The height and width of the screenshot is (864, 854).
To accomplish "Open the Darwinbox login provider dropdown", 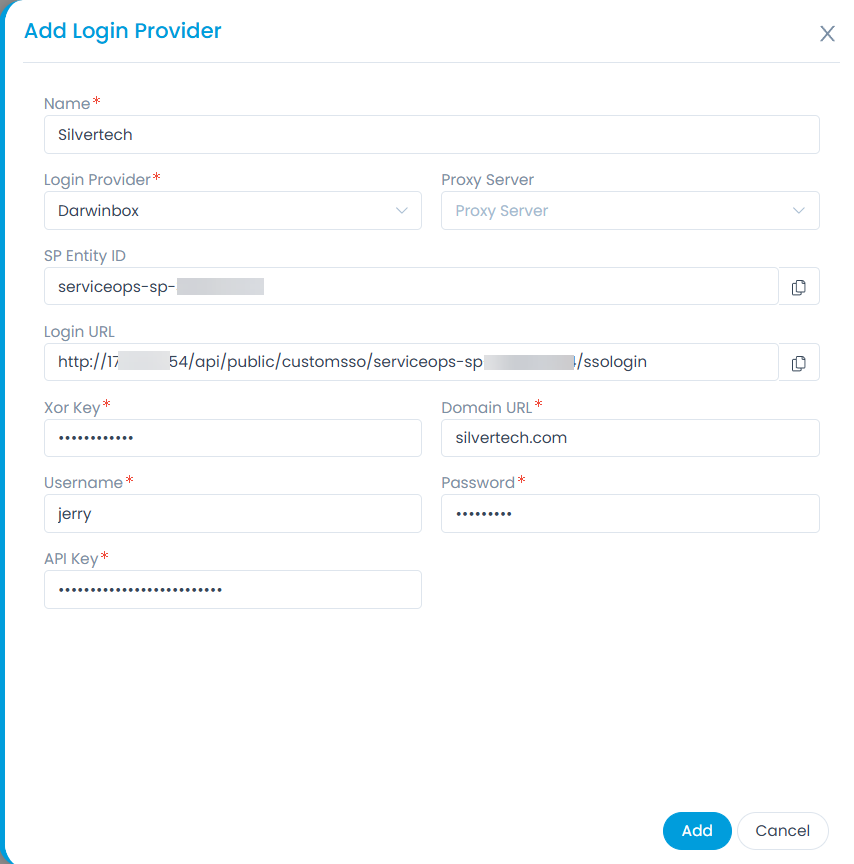I will [x=232, y=211].
